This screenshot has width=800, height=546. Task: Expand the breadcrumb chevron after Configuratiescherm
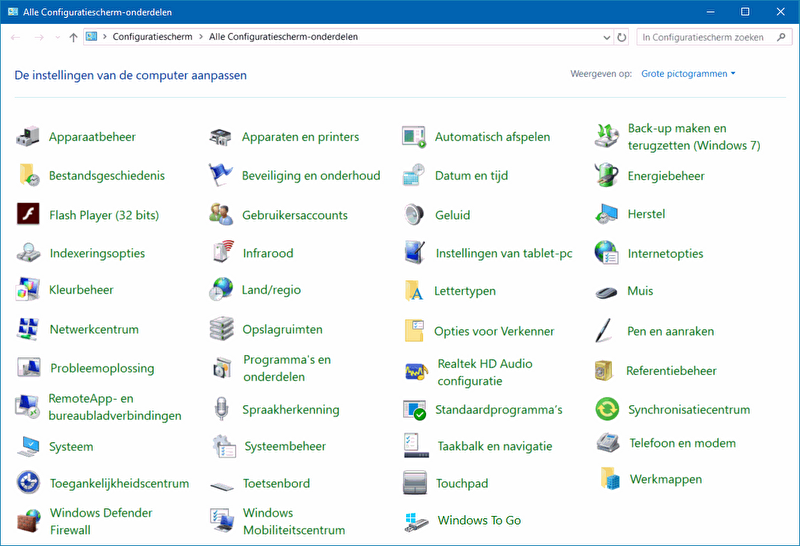click(200, 37)
